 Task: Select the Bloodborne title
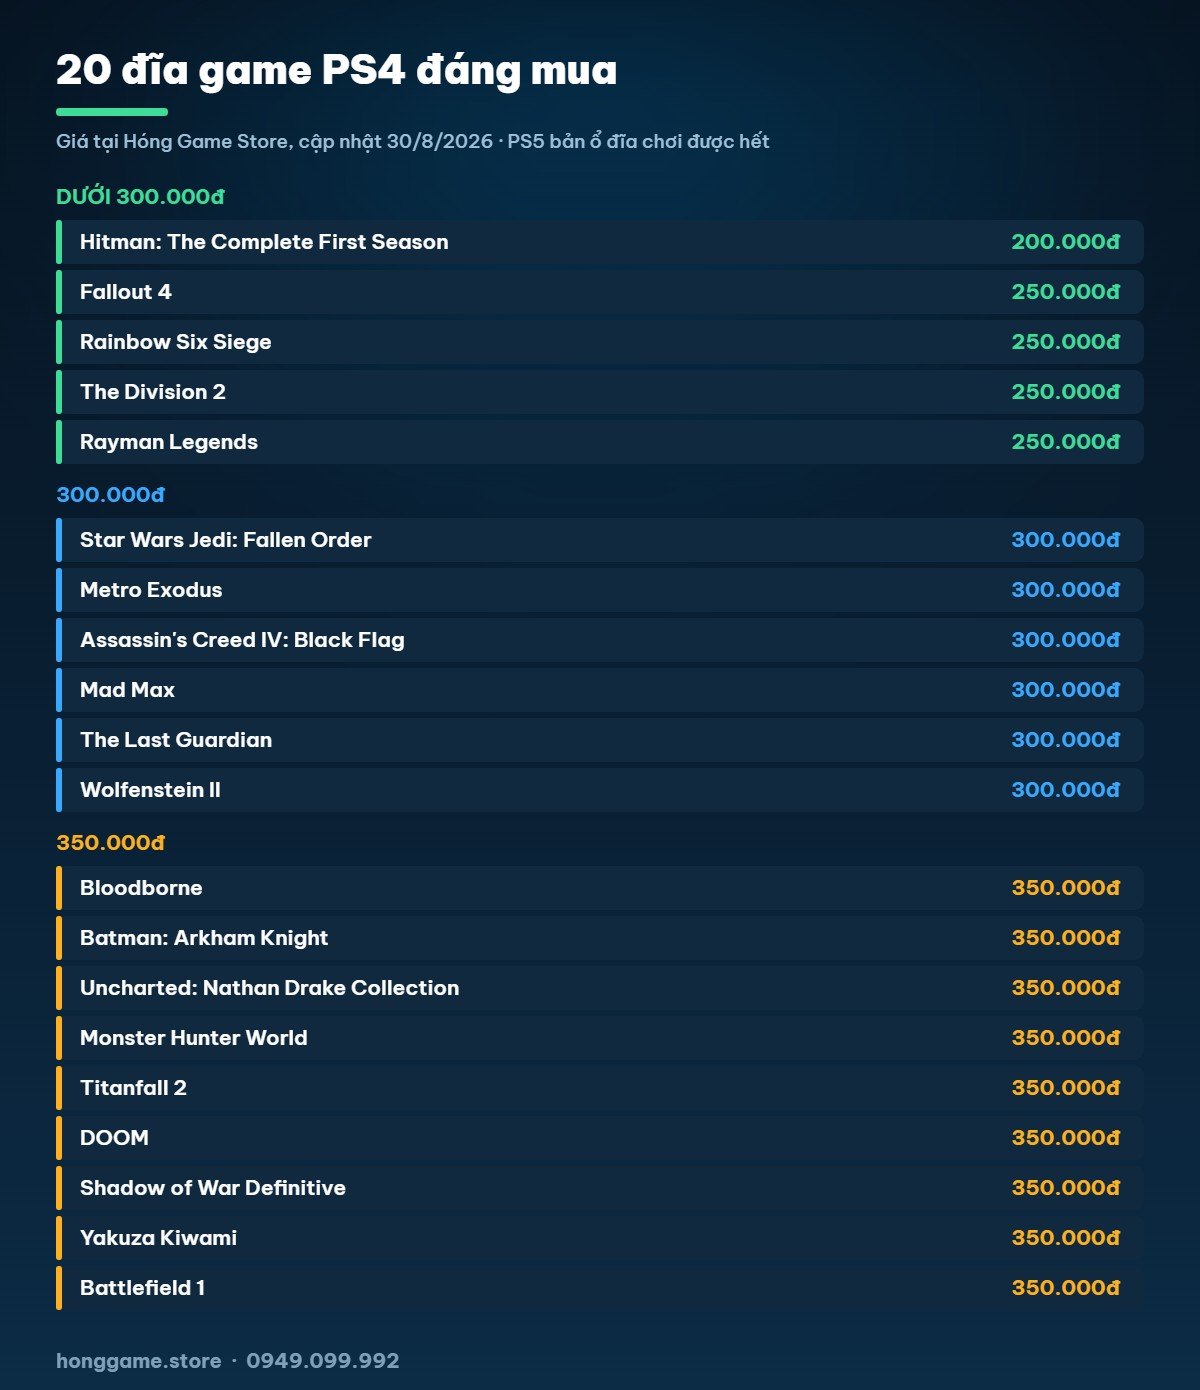pos(141,888)
